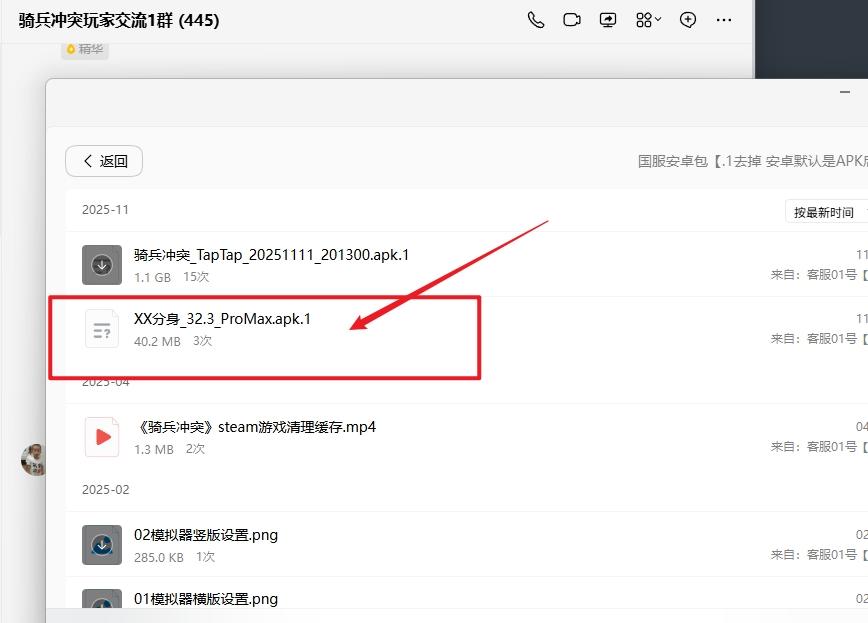Click the group title 骑兵冲突玩家交流1群

[118, 20]
